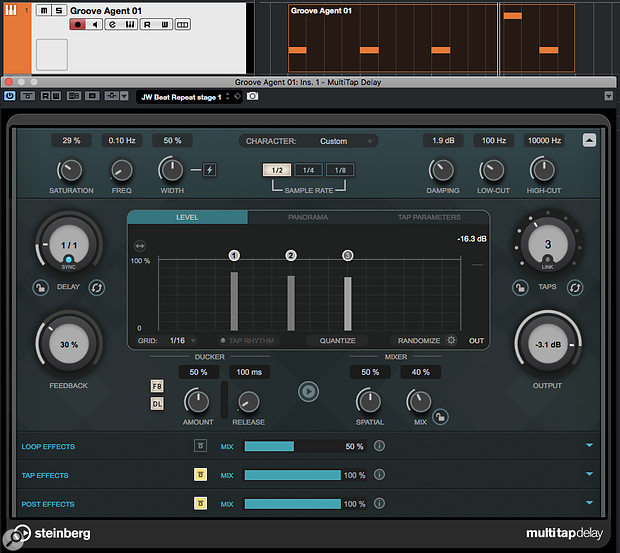Expand the TAP EFFECTS section arrow
This screenshot has height=553, width=620.
pyautogui.click(x=589, y=474)
